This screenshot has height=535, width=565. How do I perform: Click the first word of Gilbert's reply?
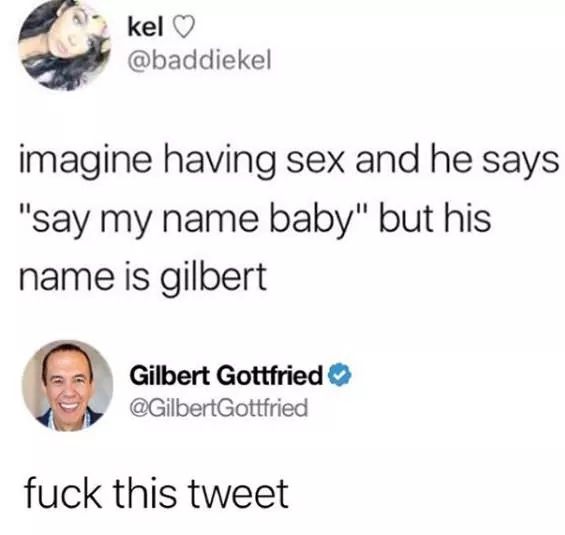pos(63,492)
